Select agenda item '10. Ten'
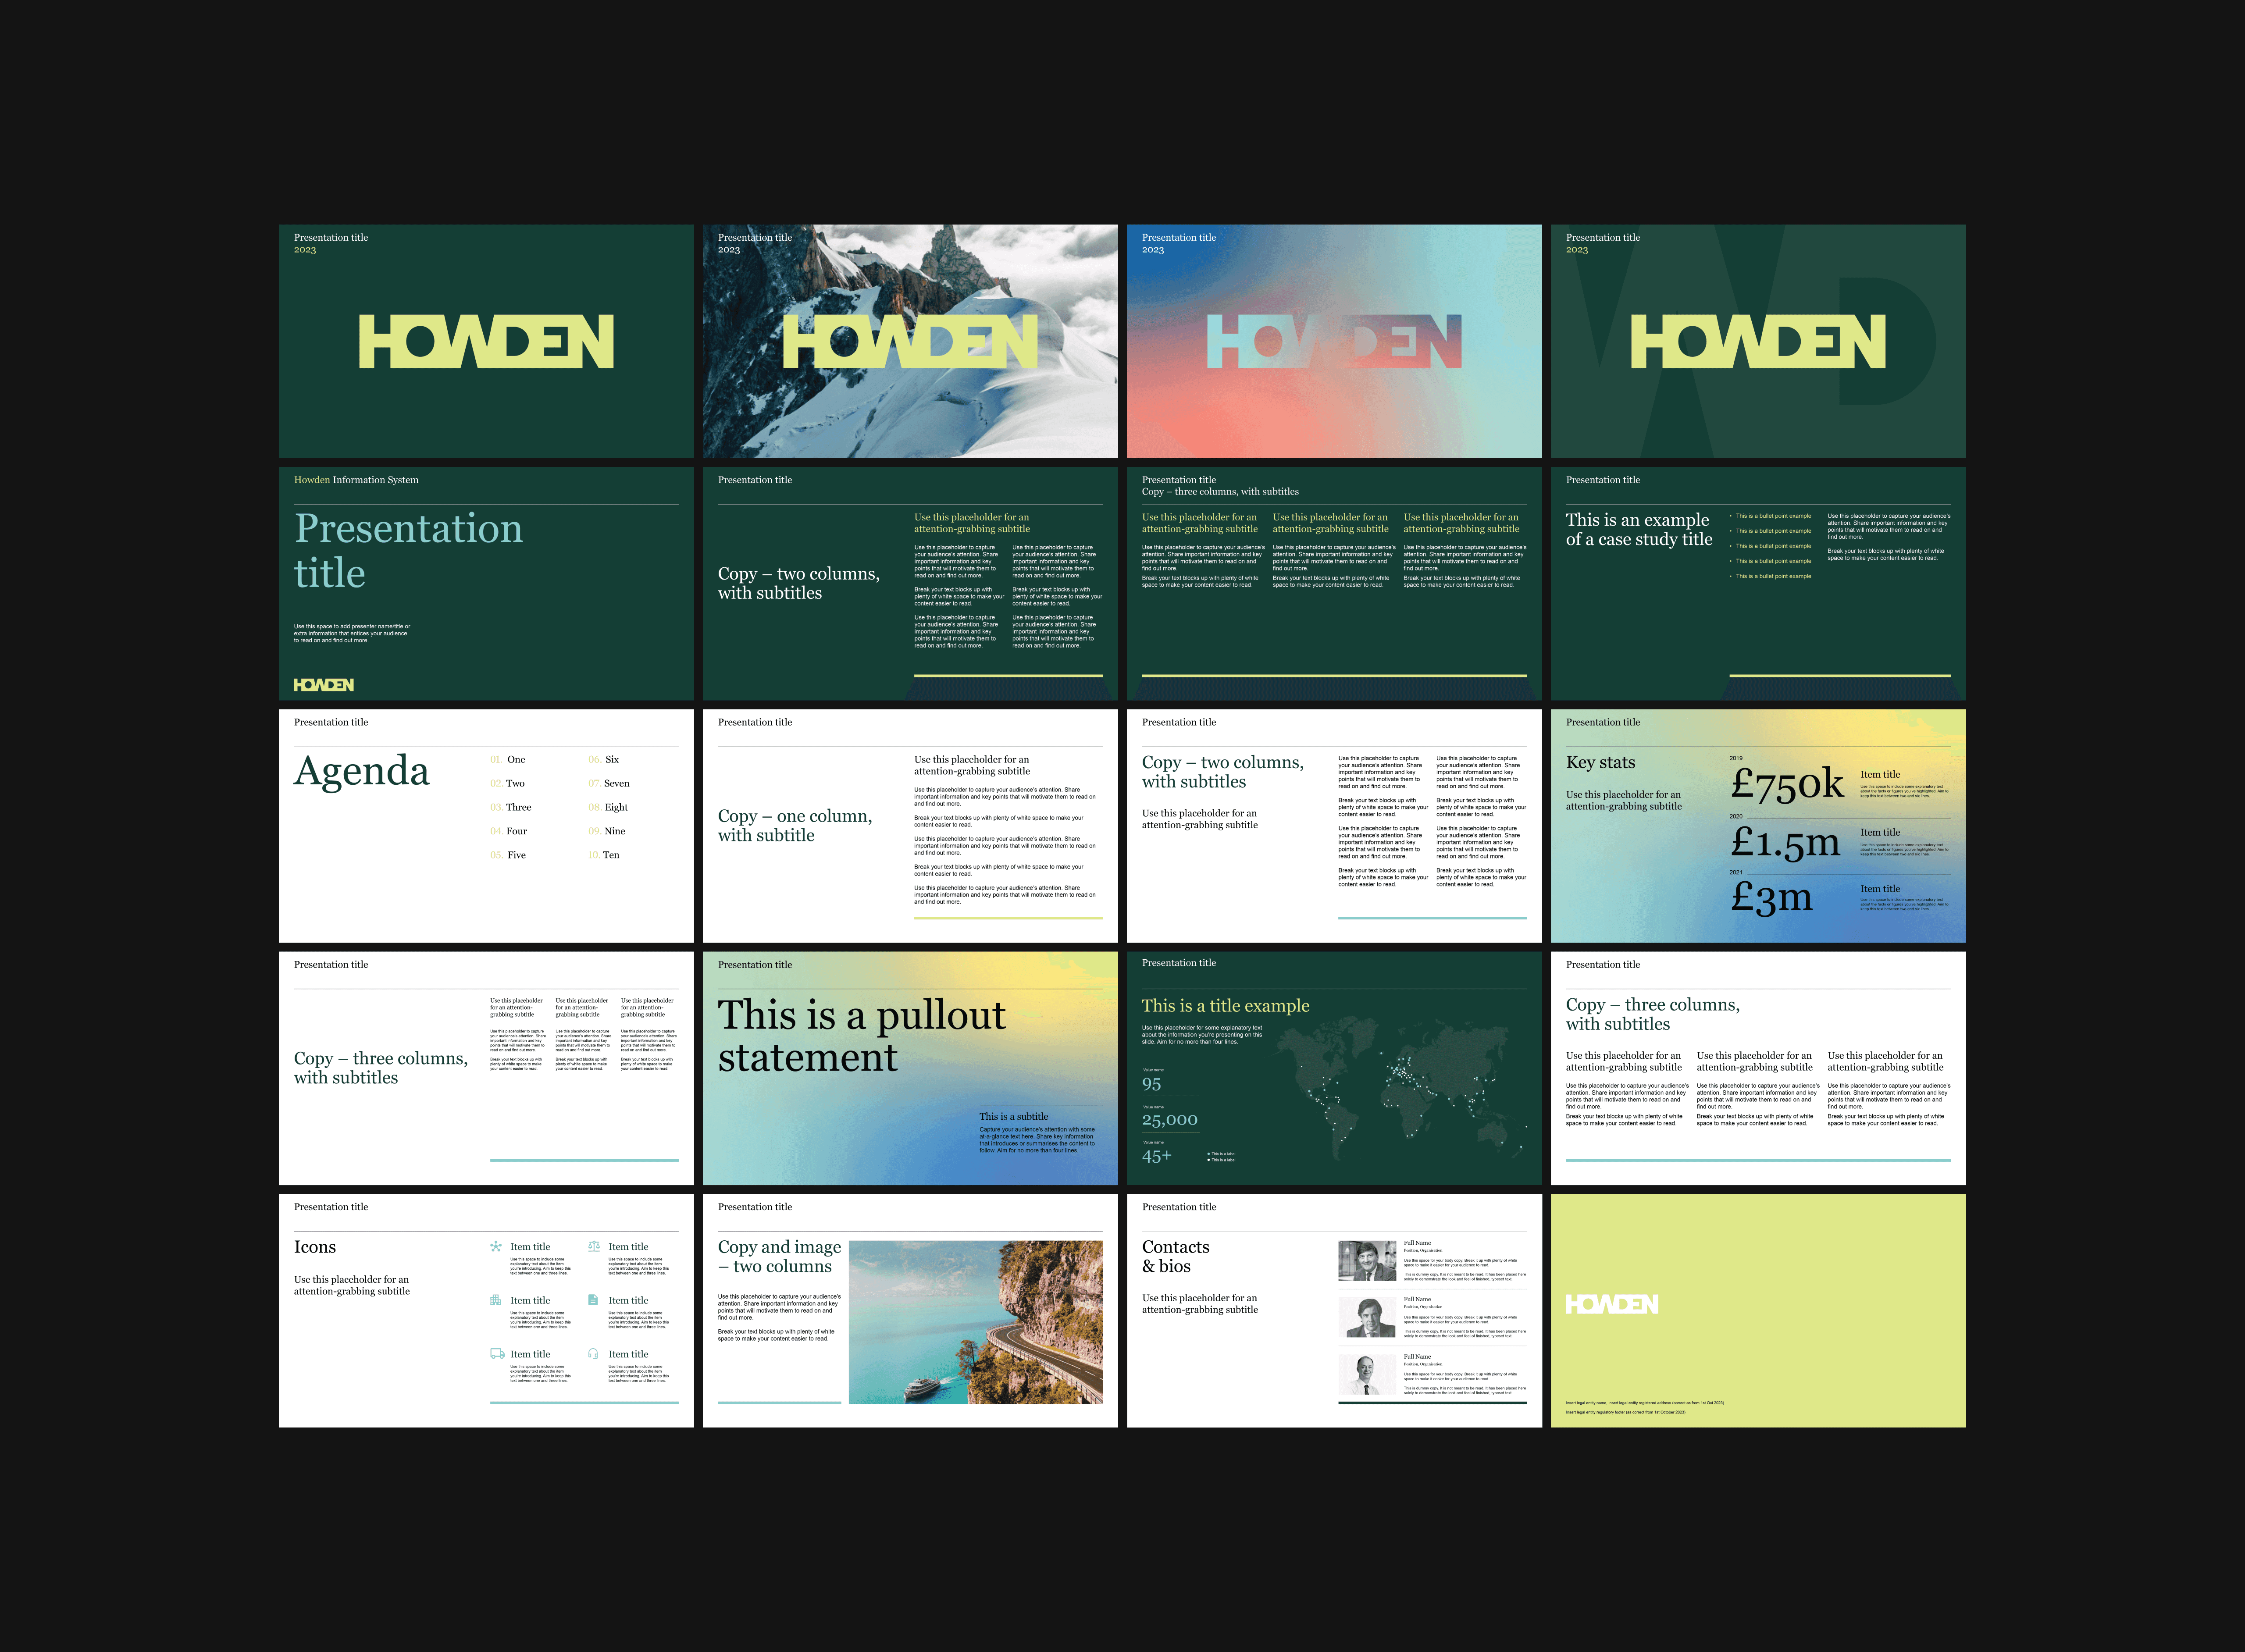Viewport: 2245px width, 1652px height. 604,856
